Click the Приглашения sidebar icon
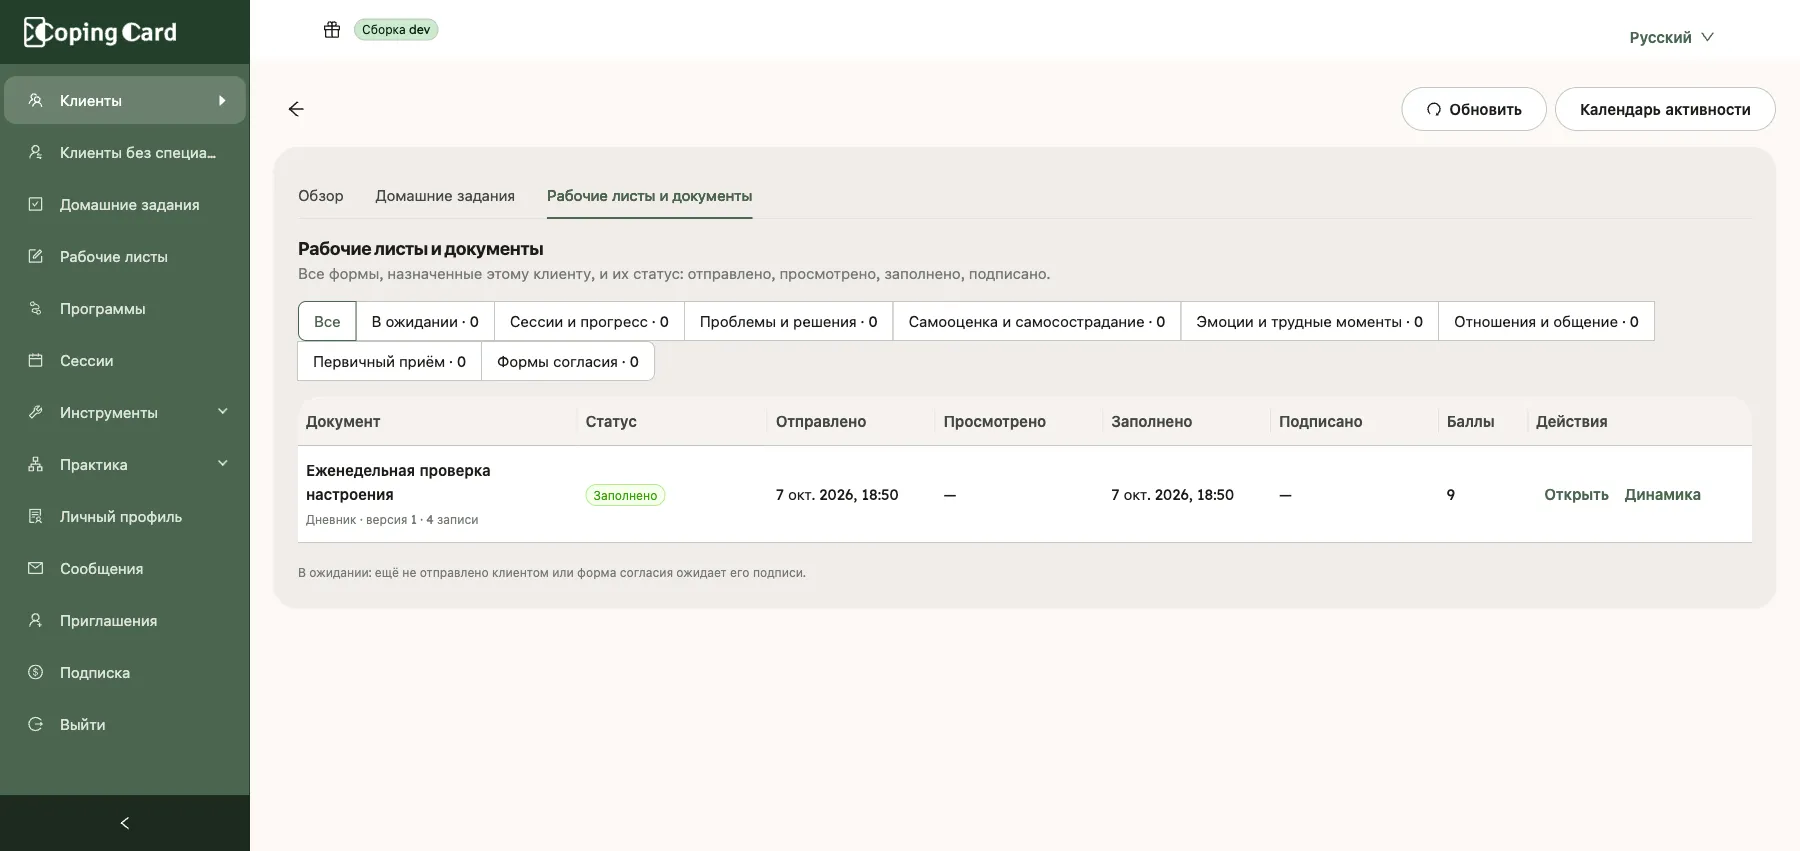The image size is (1800, 851). [36, 620]
